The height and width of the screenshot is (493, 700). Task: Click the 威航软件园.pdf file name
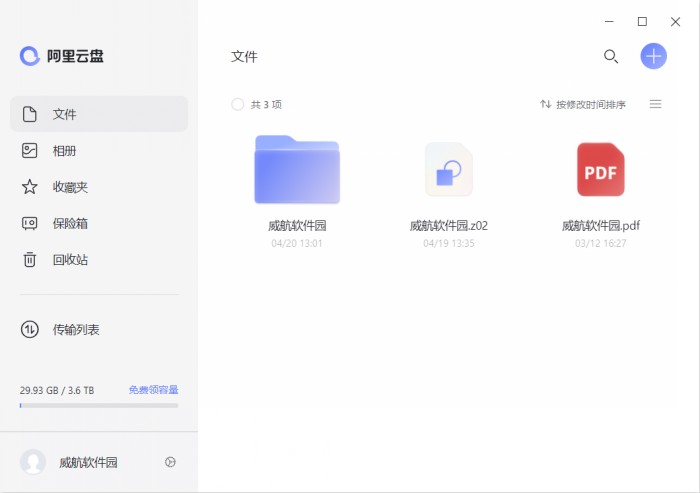click(x=601, y=226)
